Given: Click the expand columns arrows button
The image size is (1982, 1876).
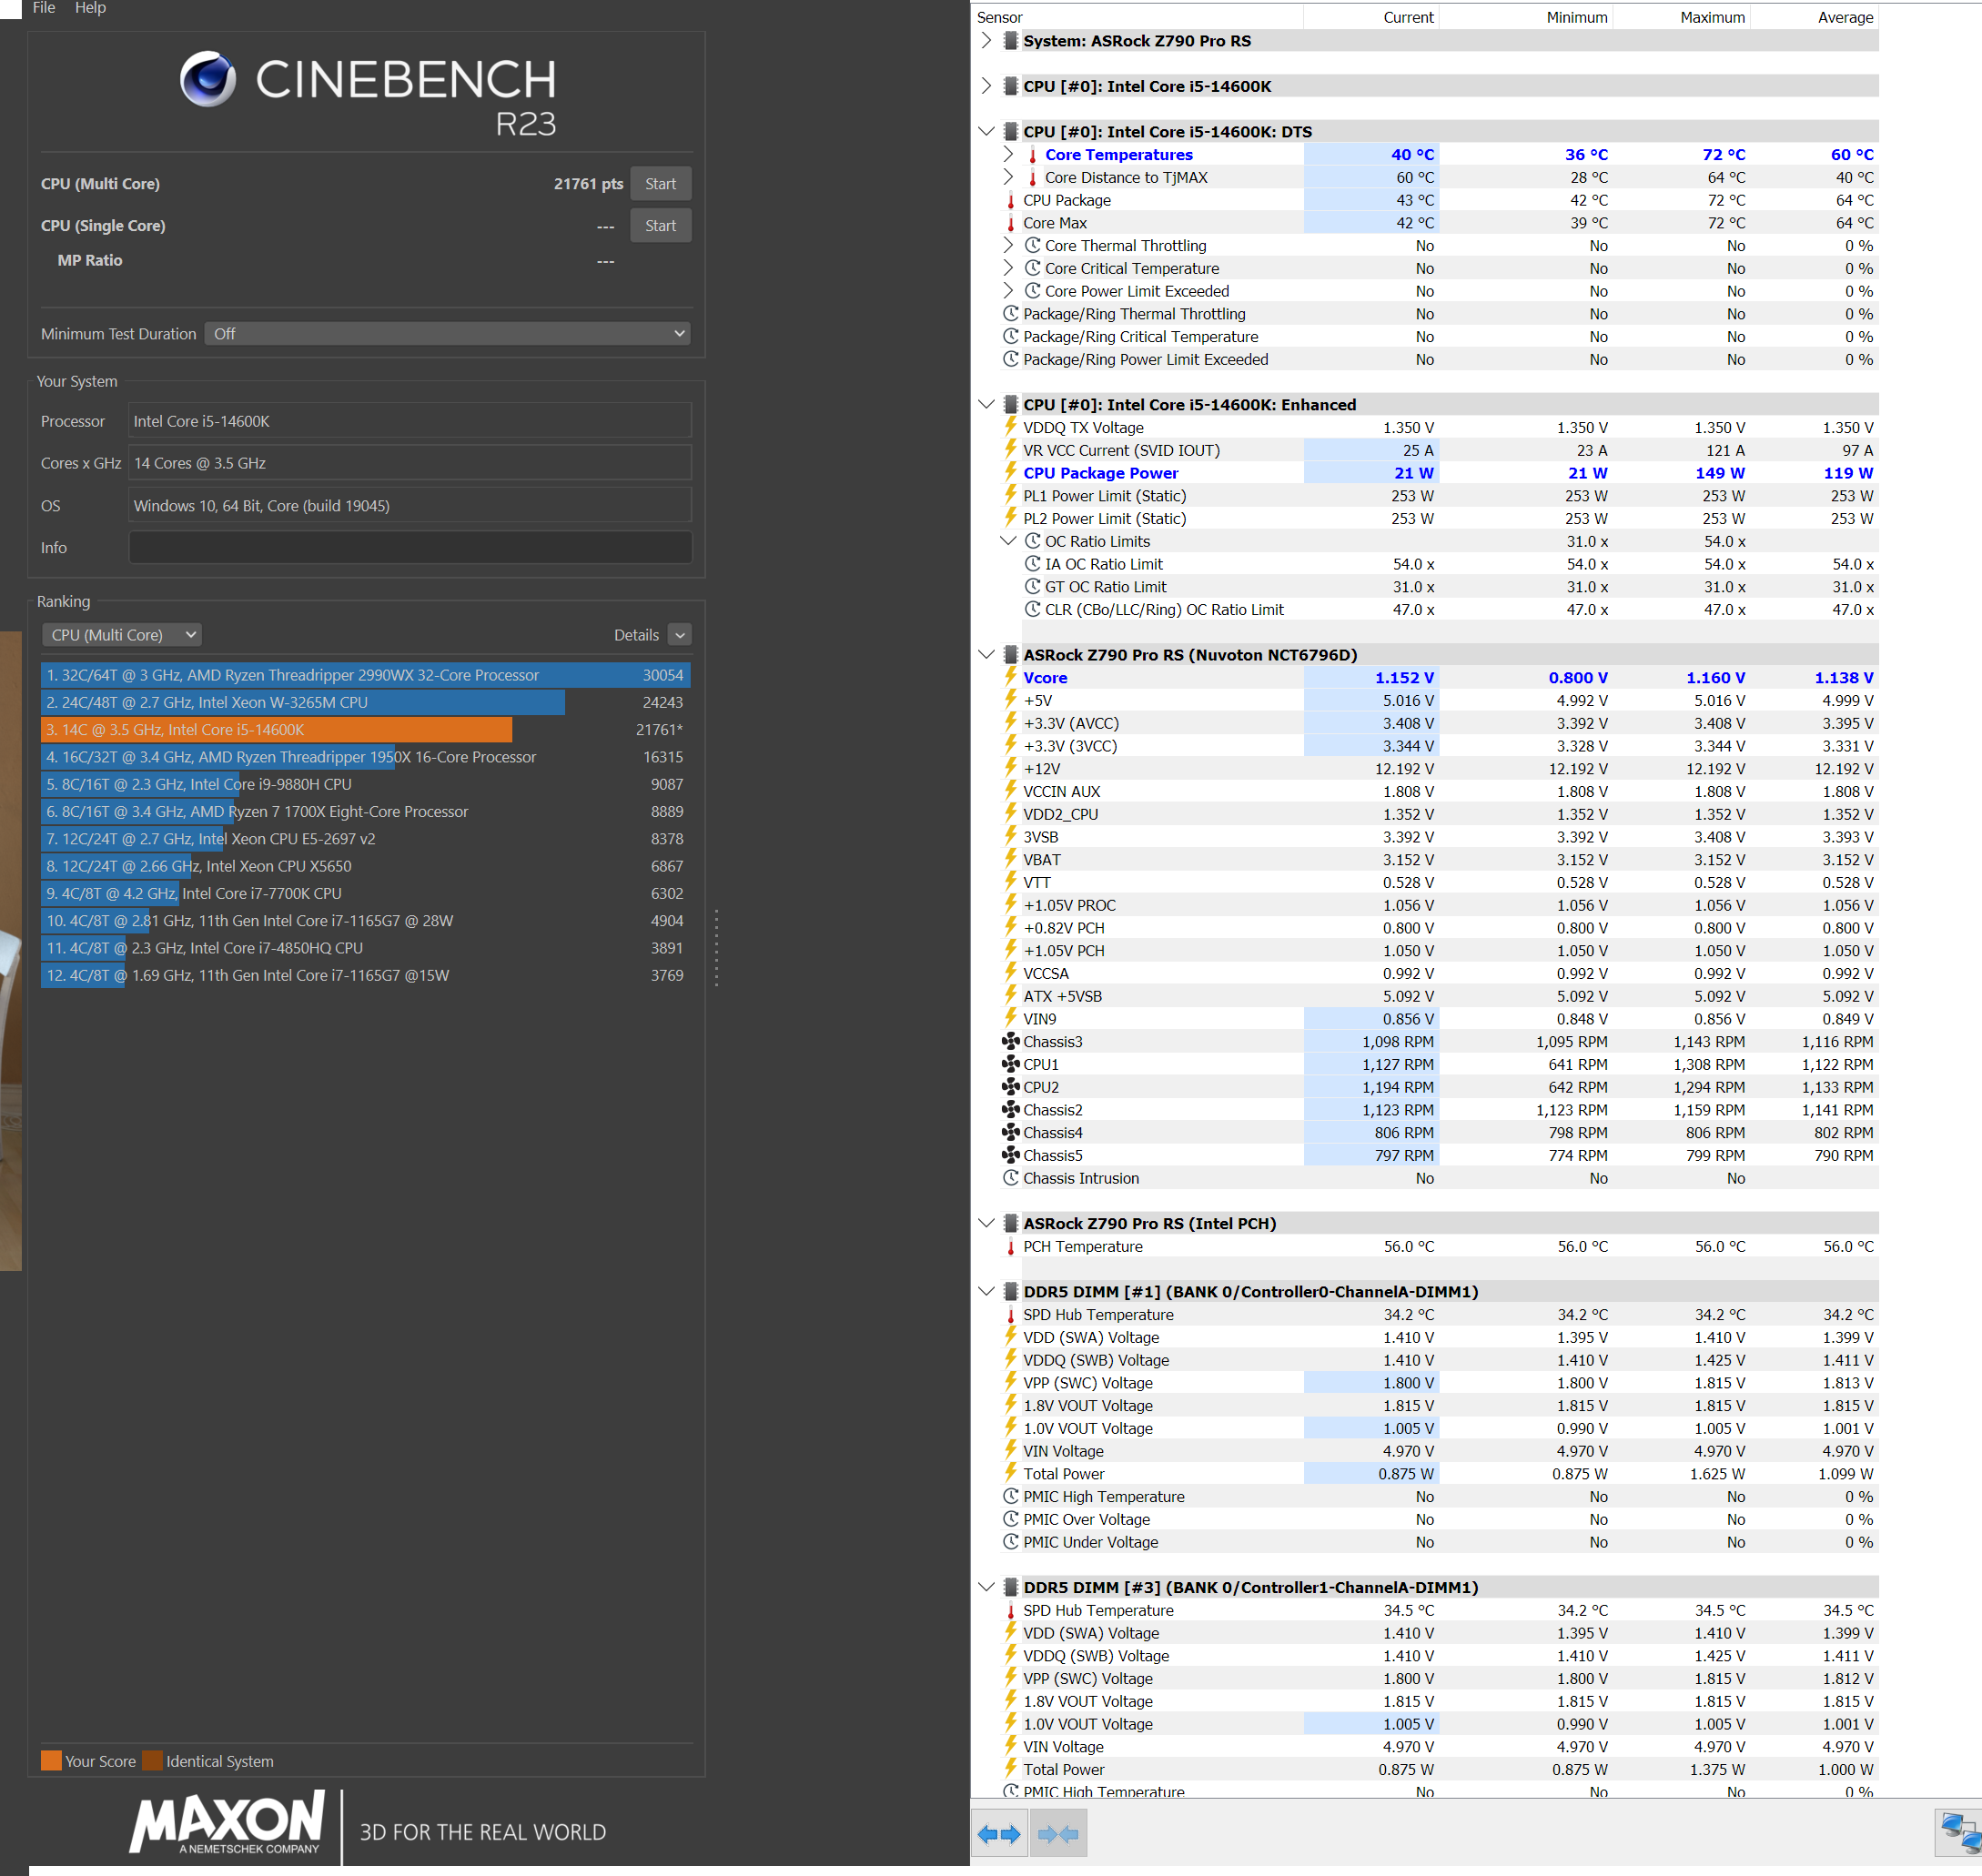Looking at the screenshot, I should click(998, 1834).
